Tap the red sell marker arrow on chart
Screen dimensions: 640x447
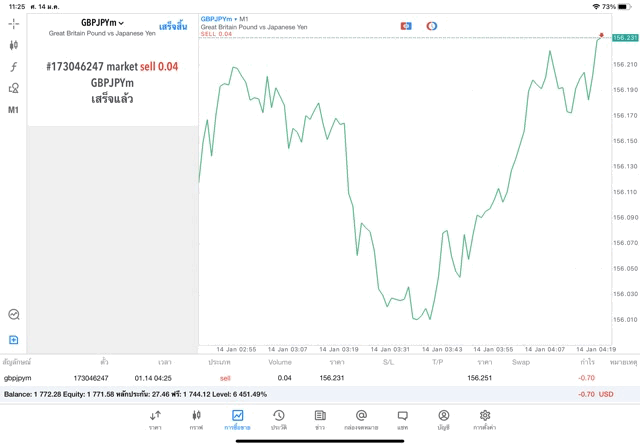click(601, 36)
